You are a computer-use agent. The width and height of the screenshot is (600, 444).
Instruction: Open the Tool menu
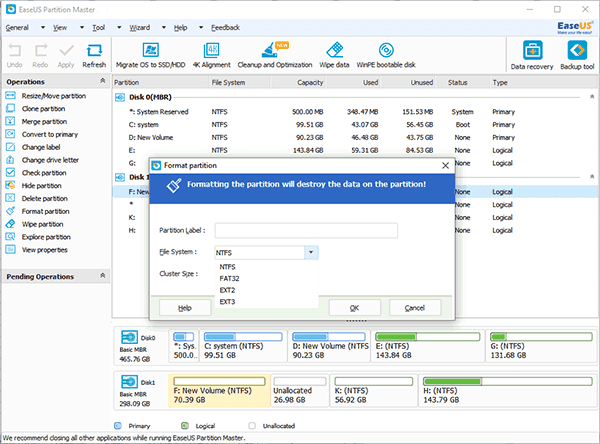click(98, 28)
